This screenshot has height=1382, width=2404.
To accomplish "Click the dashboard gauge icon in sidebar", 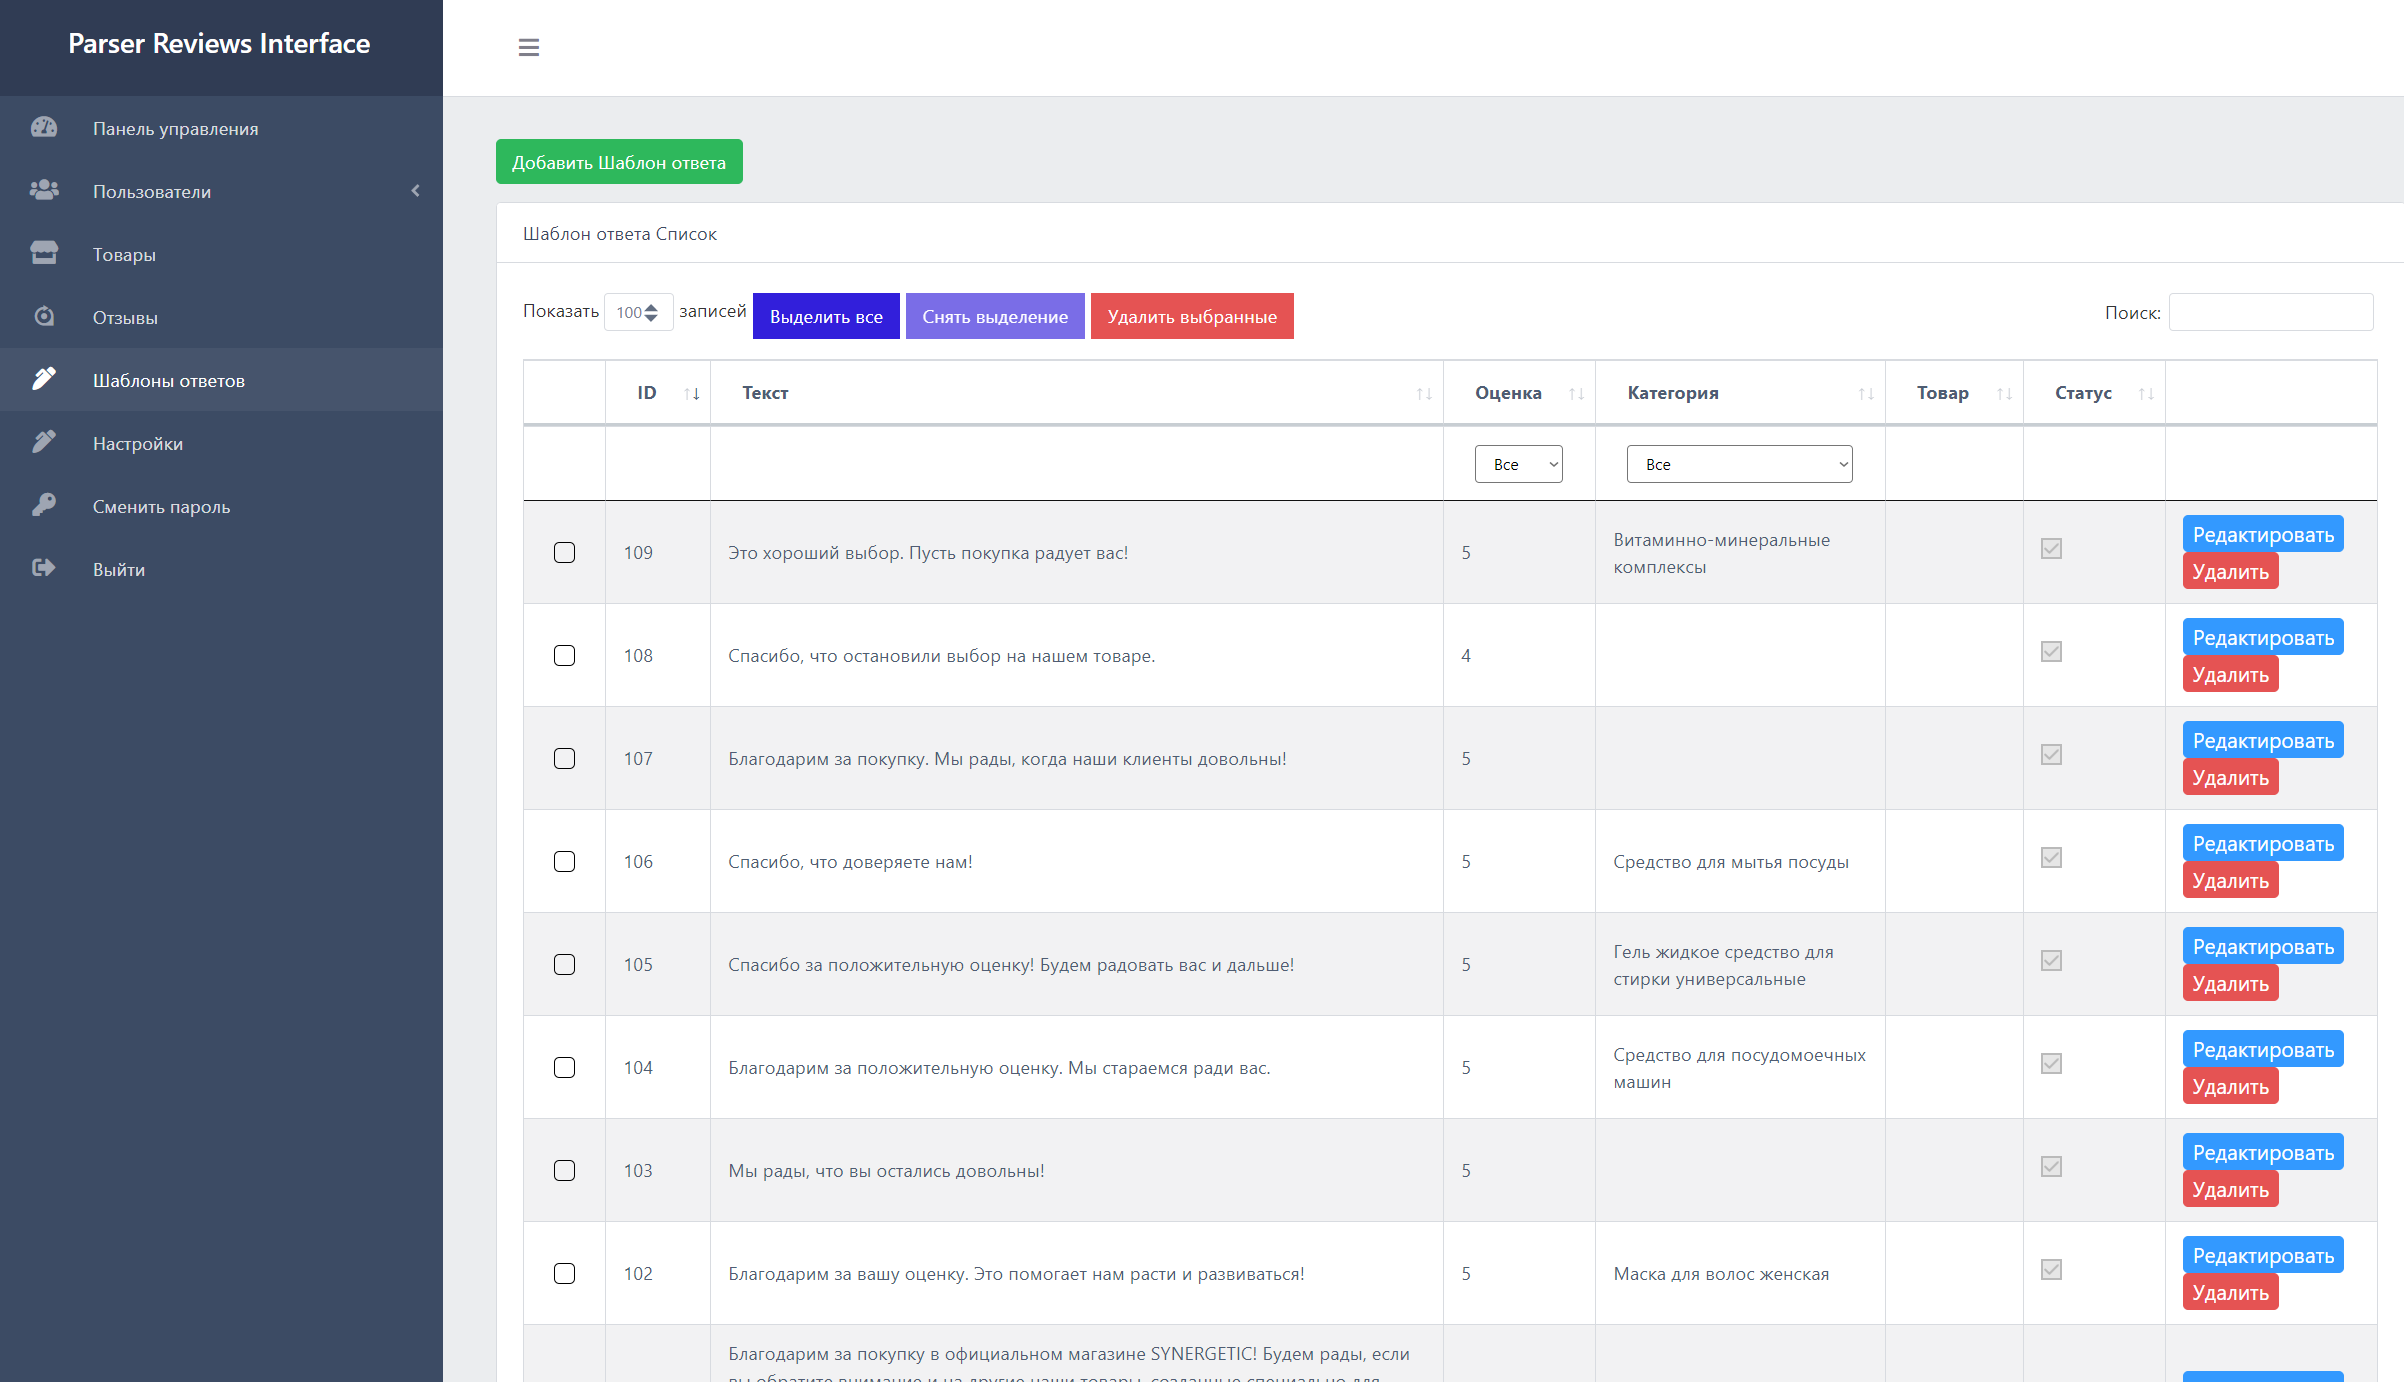I will point(44,128).
